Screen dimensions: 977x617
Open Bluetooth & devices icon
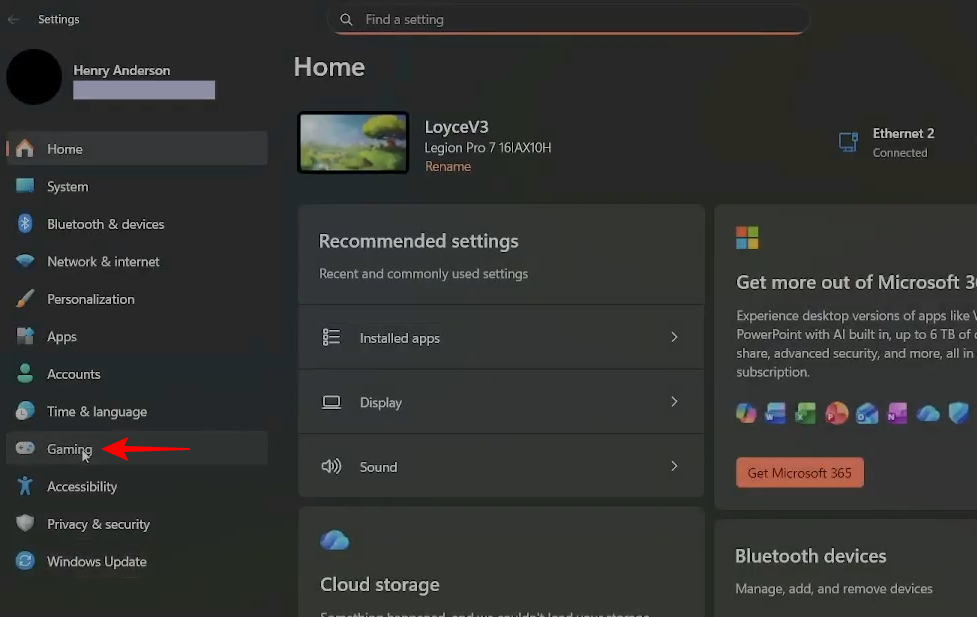click(x=25, y=224)
